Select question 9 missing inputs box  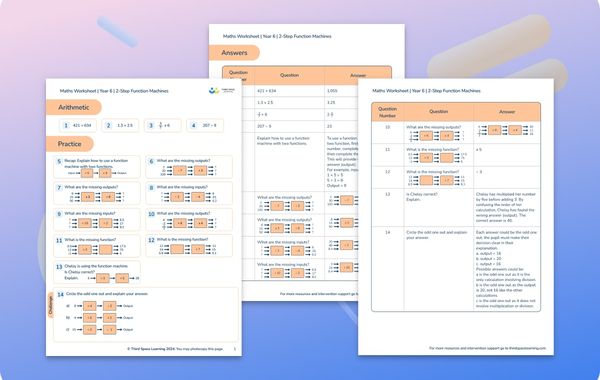97,220
